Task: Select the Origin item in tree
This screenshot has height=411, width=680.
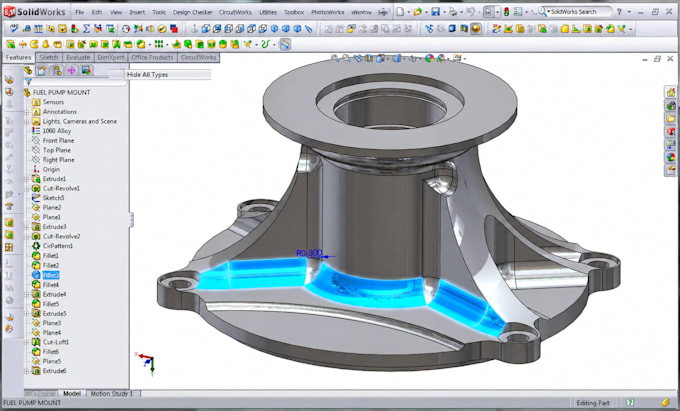Action: pyautogui.click(x=51, y=169)
